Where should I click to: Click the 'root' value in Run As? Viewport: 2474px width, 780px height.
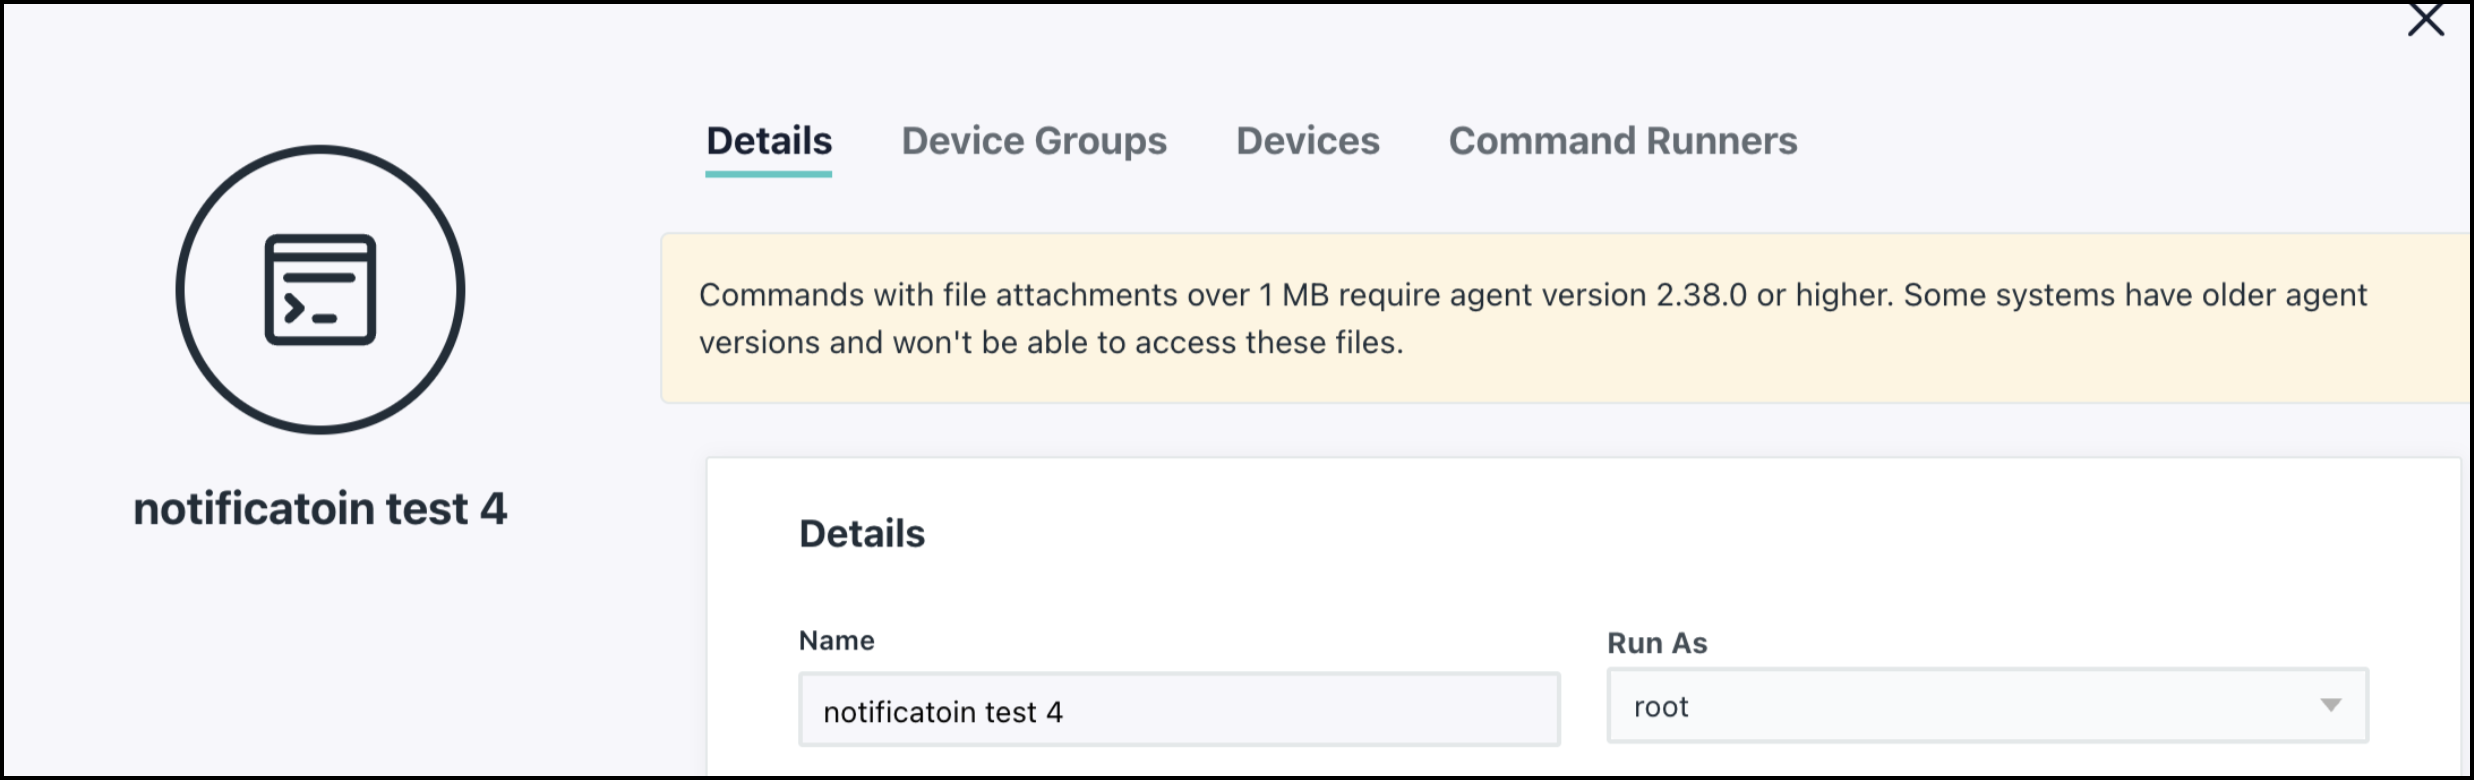click(x=1661, y=707)
